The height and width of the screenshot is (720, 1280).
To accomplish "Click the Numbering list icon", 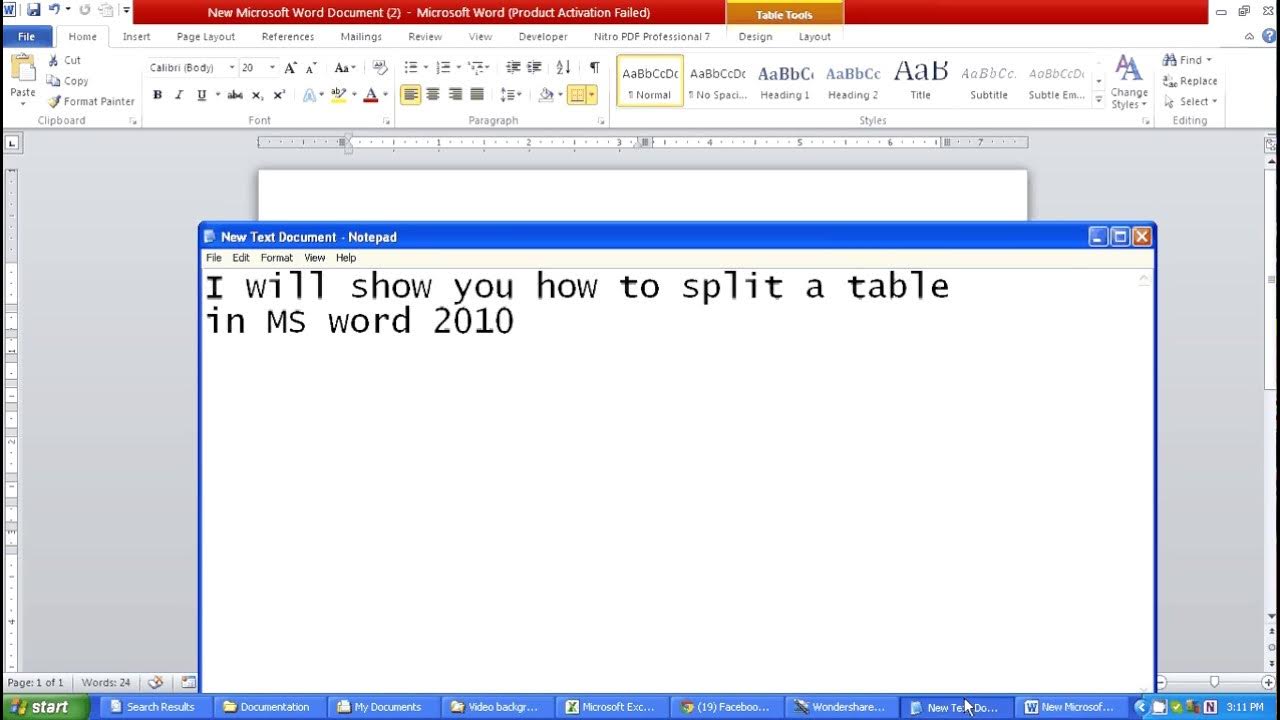I will pyautogui.click(x=442, y=67).
